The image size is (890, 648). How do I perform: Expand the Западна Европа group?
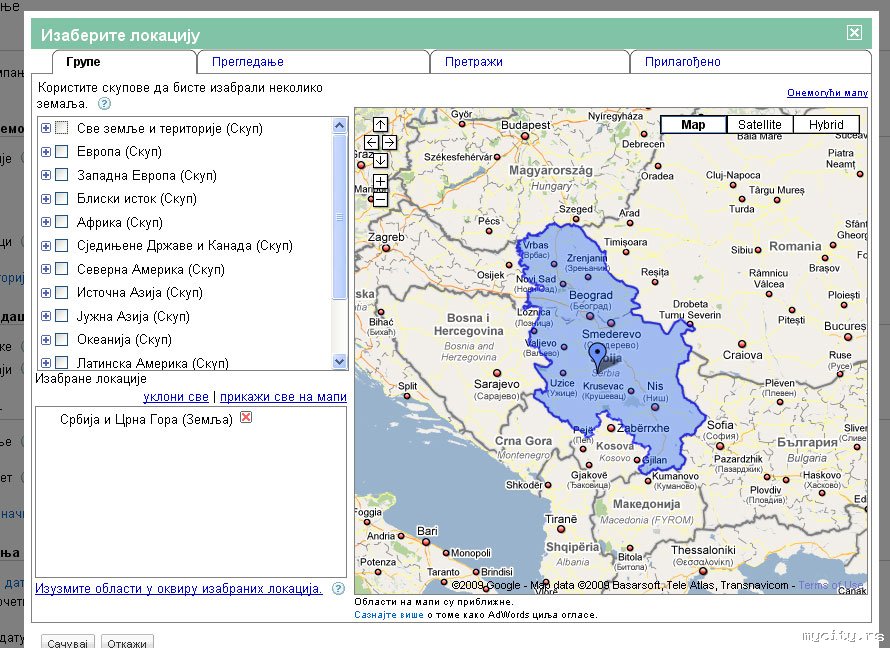46,175
